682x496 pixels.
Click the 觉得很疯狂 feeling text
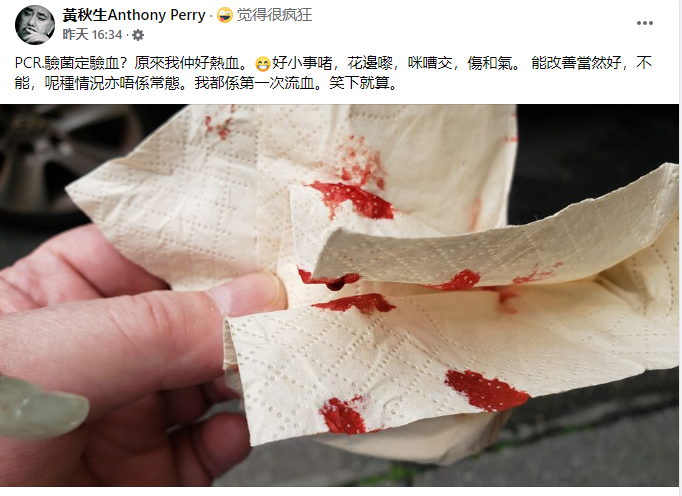274,15
